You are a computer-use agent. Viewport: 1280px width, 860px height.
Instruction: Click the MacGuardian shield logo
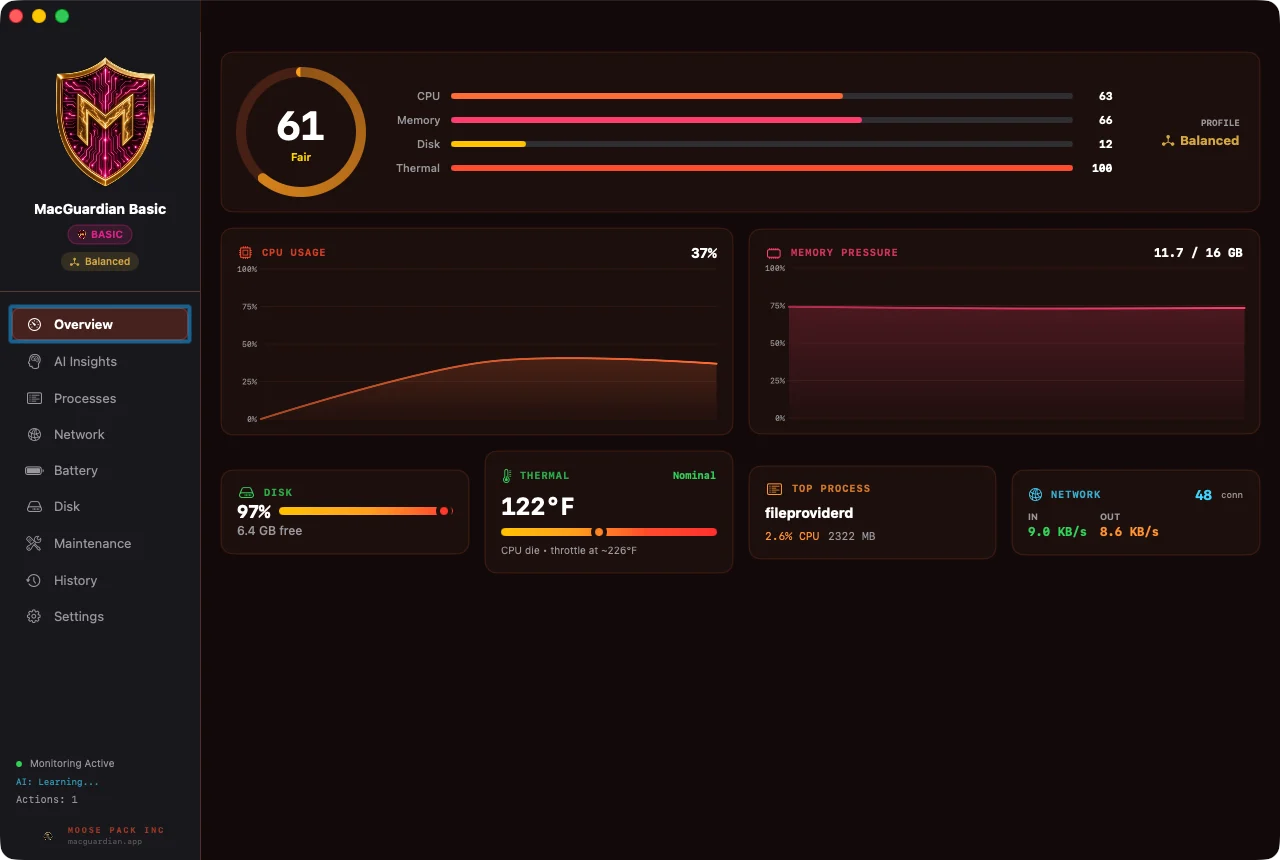(105, 120)
